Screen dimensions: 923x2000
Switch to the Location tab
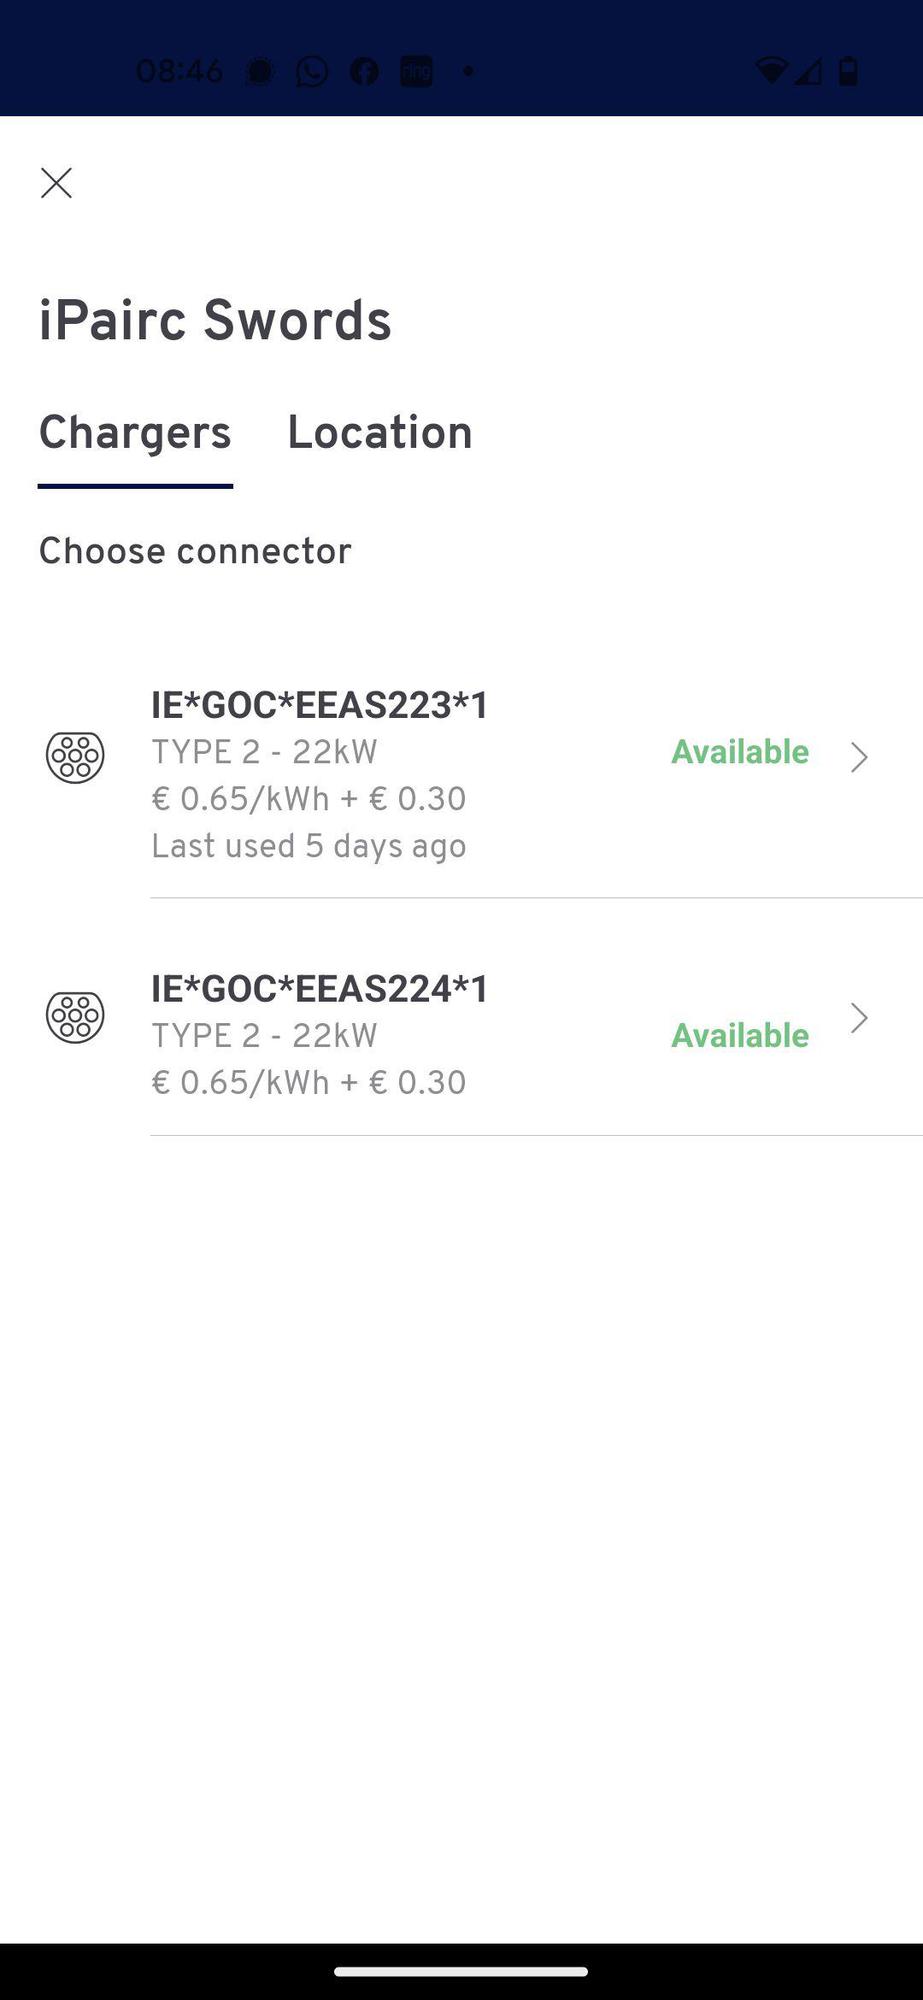[379, 433]
